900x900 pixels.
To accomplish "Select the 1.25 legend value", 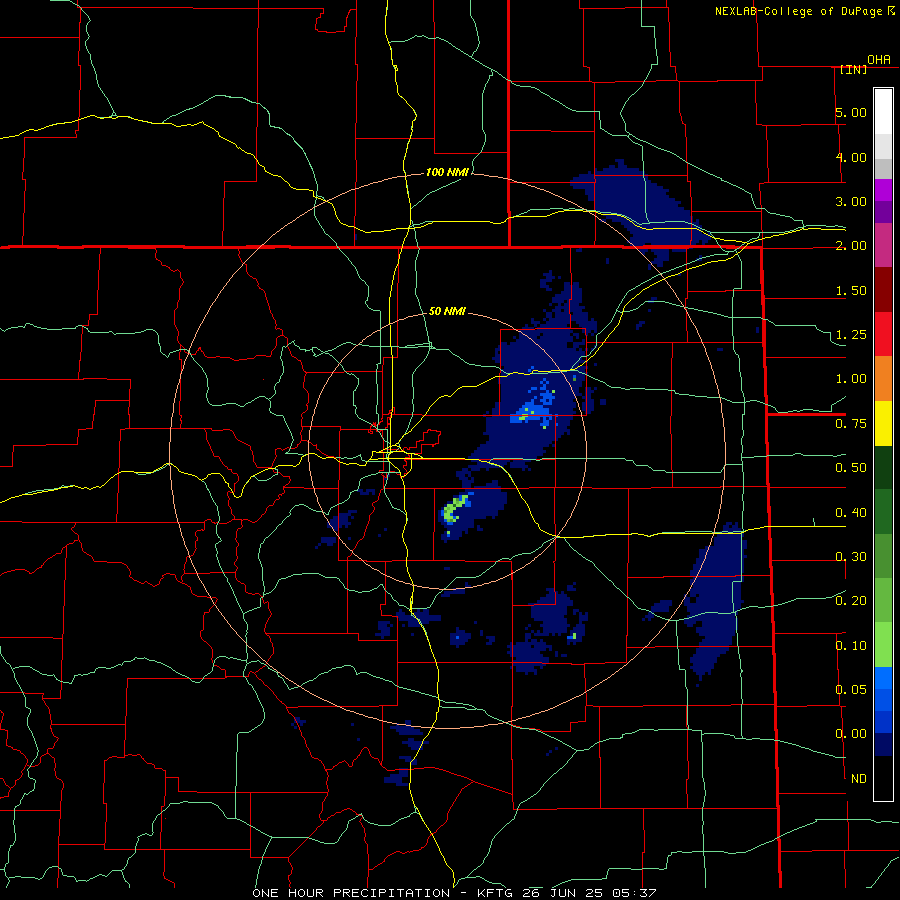I will pyautogui.click(x=851, y=335).
